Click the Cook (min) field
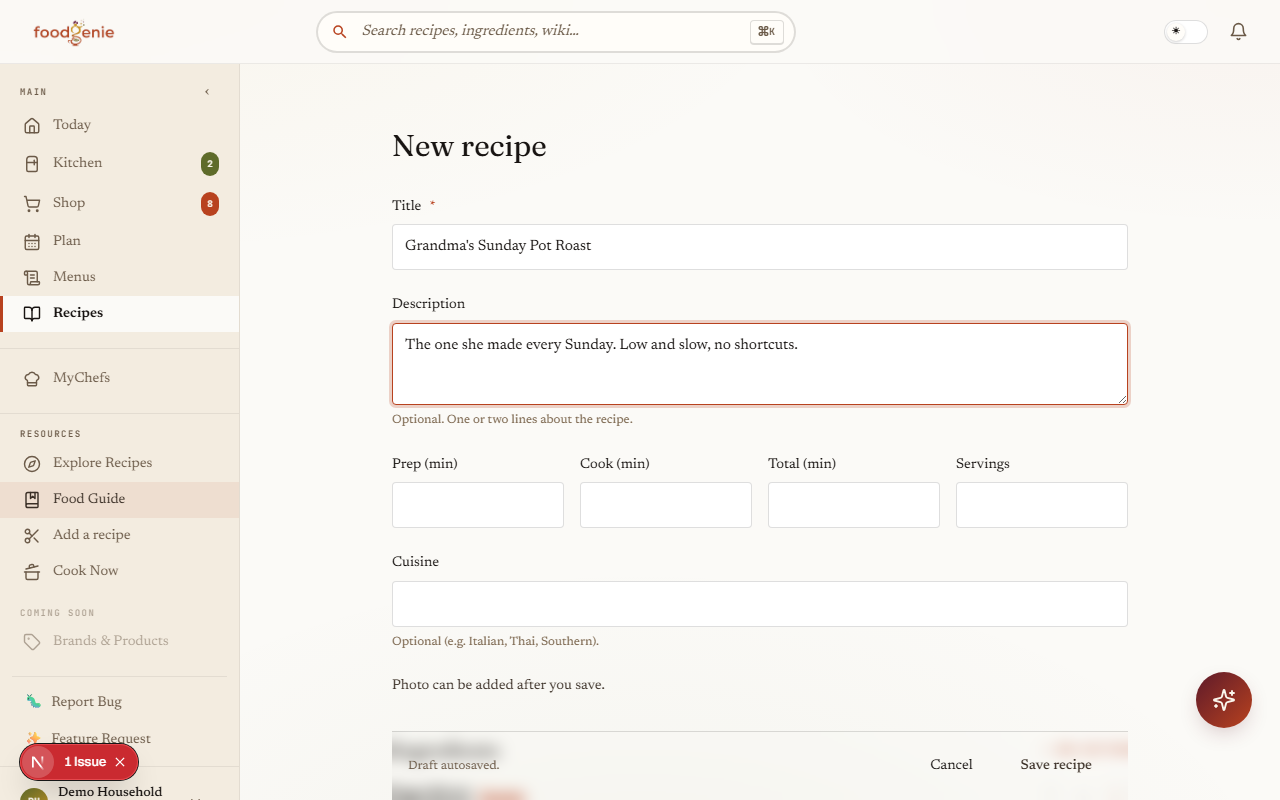1280x800 pixels. [x=666, y=505]
